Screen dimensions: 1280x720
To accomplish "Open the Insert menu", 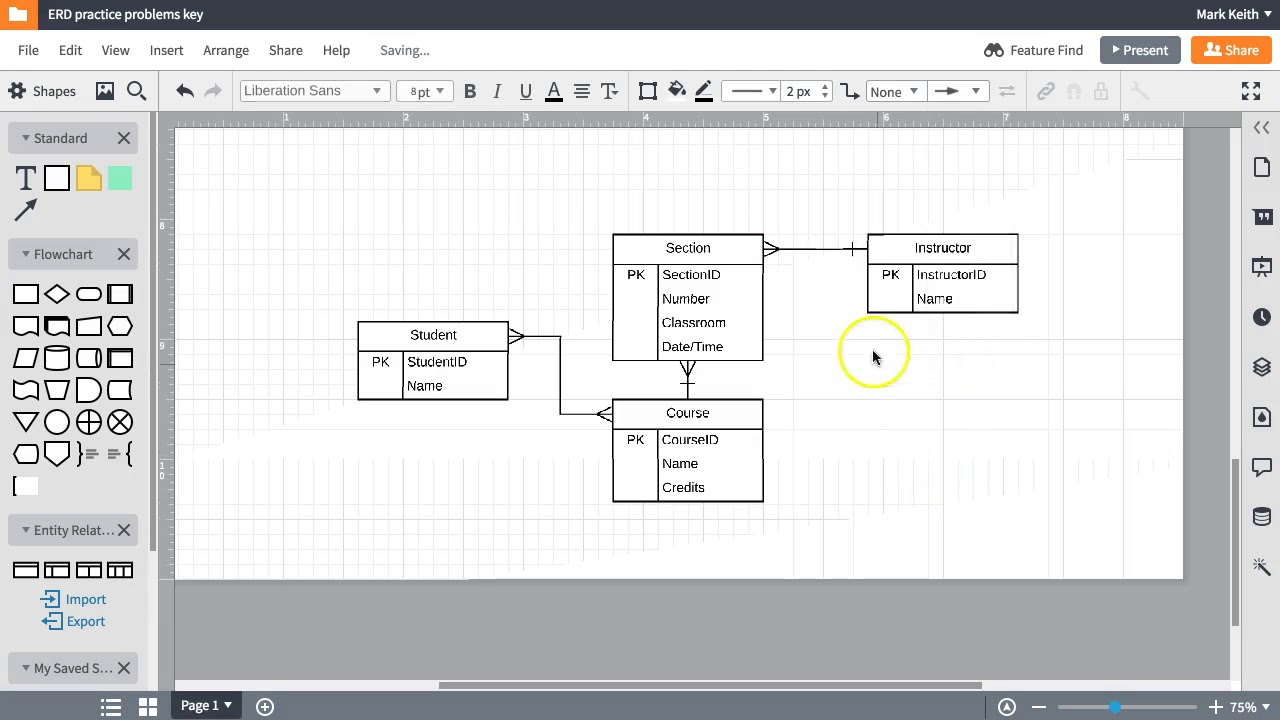I will pyautogui.click(x=166, y=50).
